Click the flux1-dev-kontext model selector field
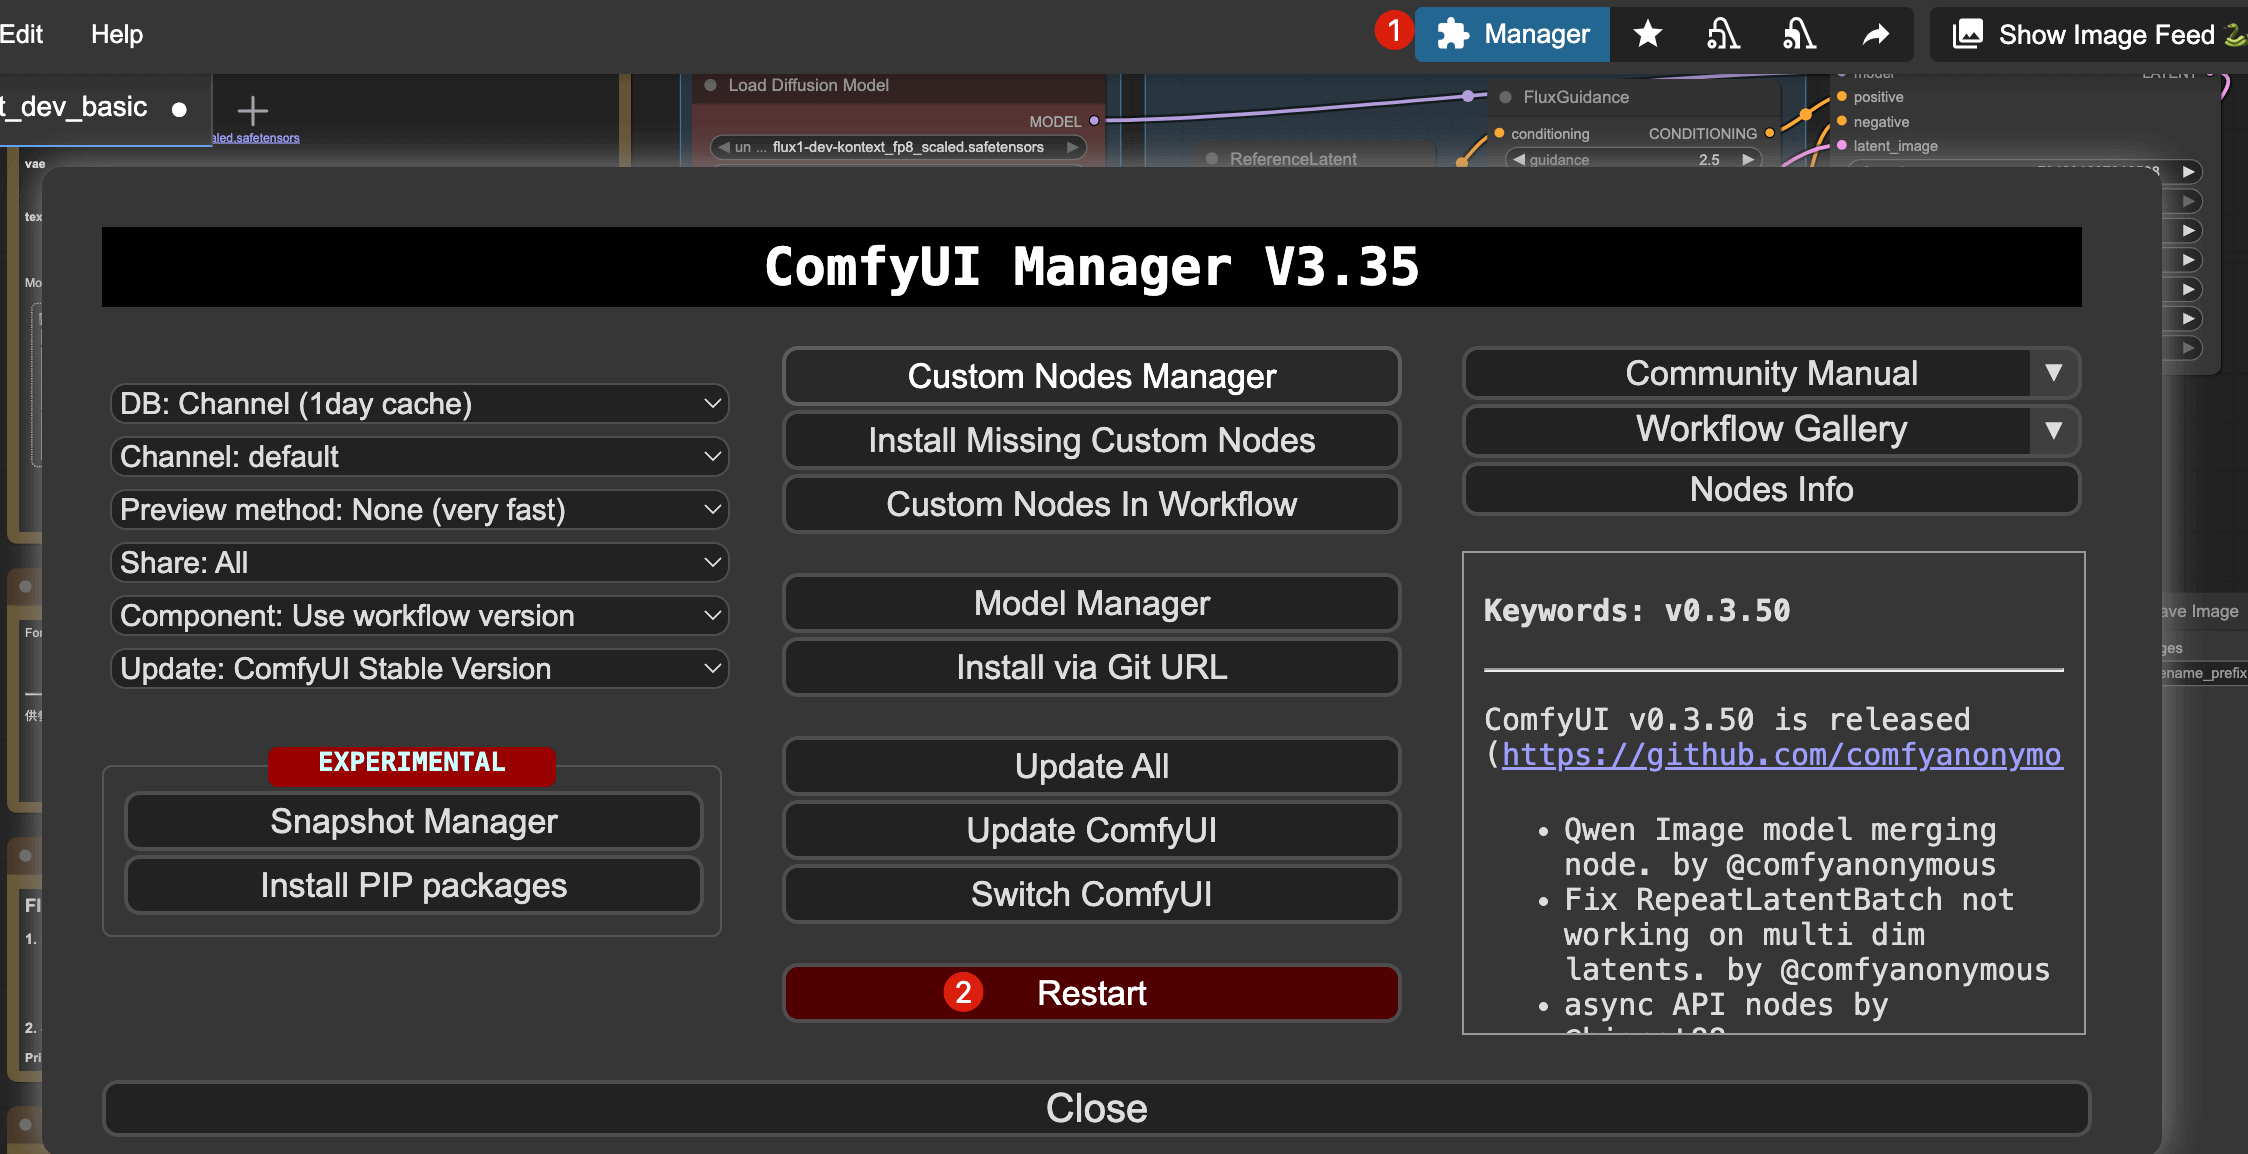 (898, 147)
